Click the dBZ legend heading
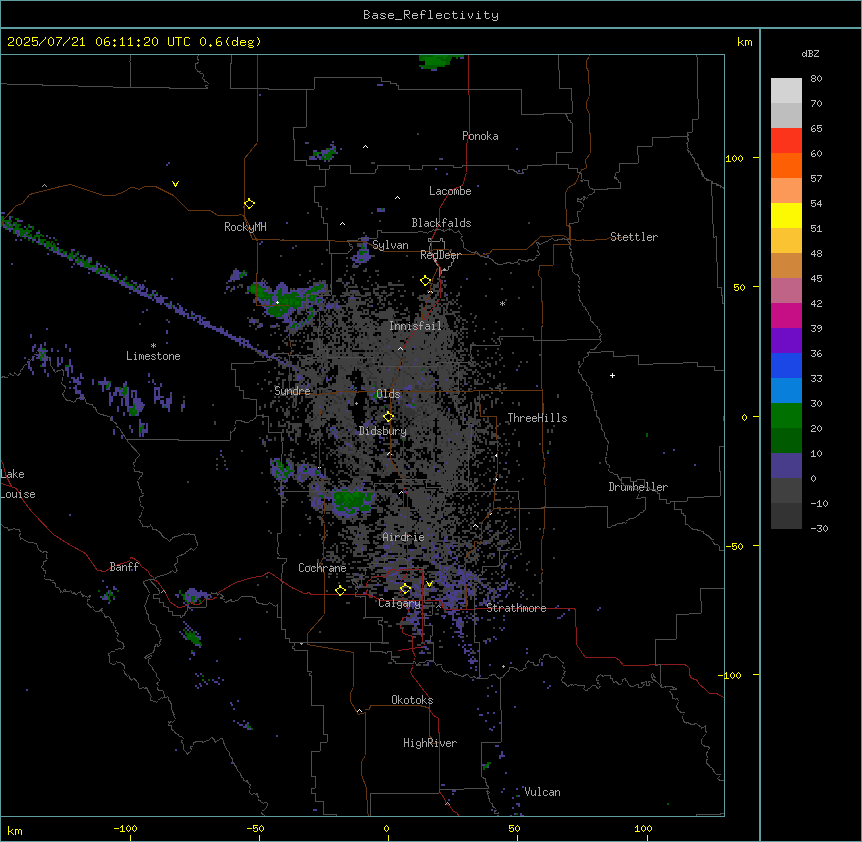 810,54
